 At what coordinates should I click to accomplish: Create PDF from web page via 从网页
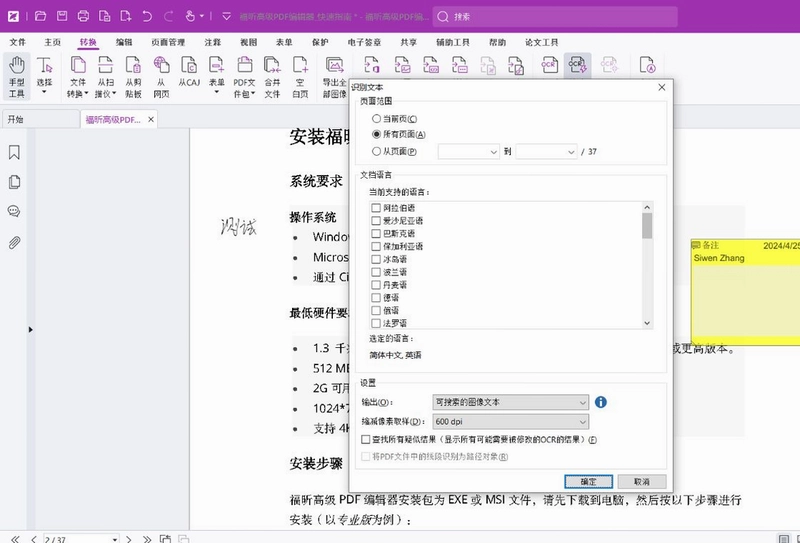click(x=161, y=77)
